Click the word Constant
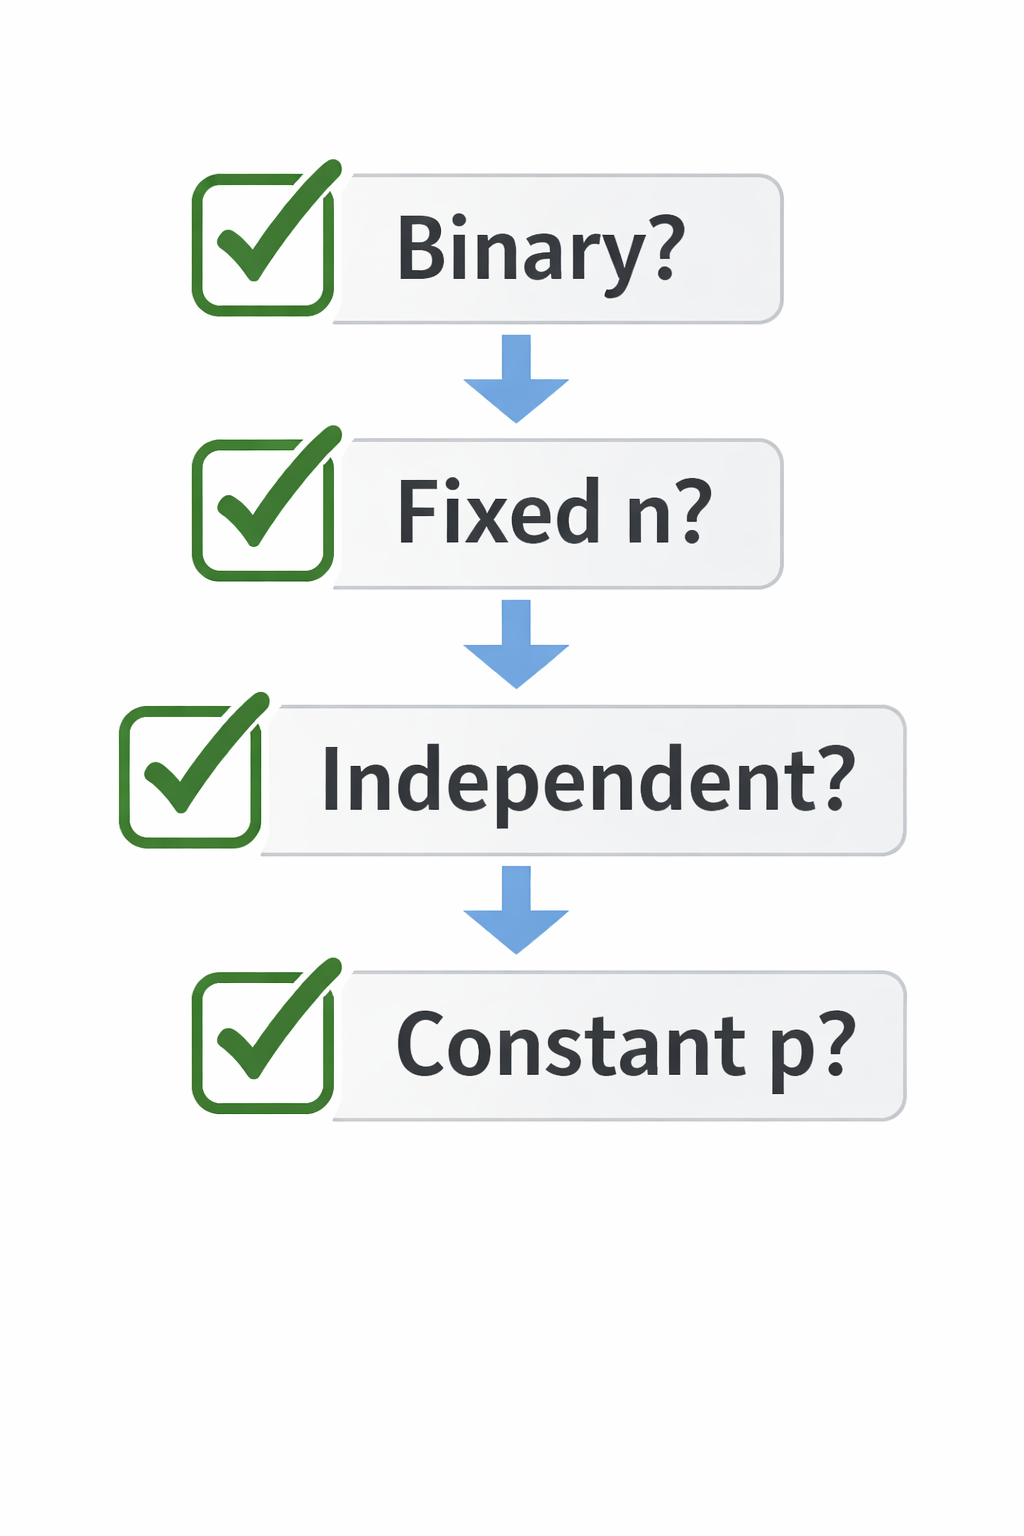The height and width of the screenshot is (1536, 1024). pos(571,1045)
